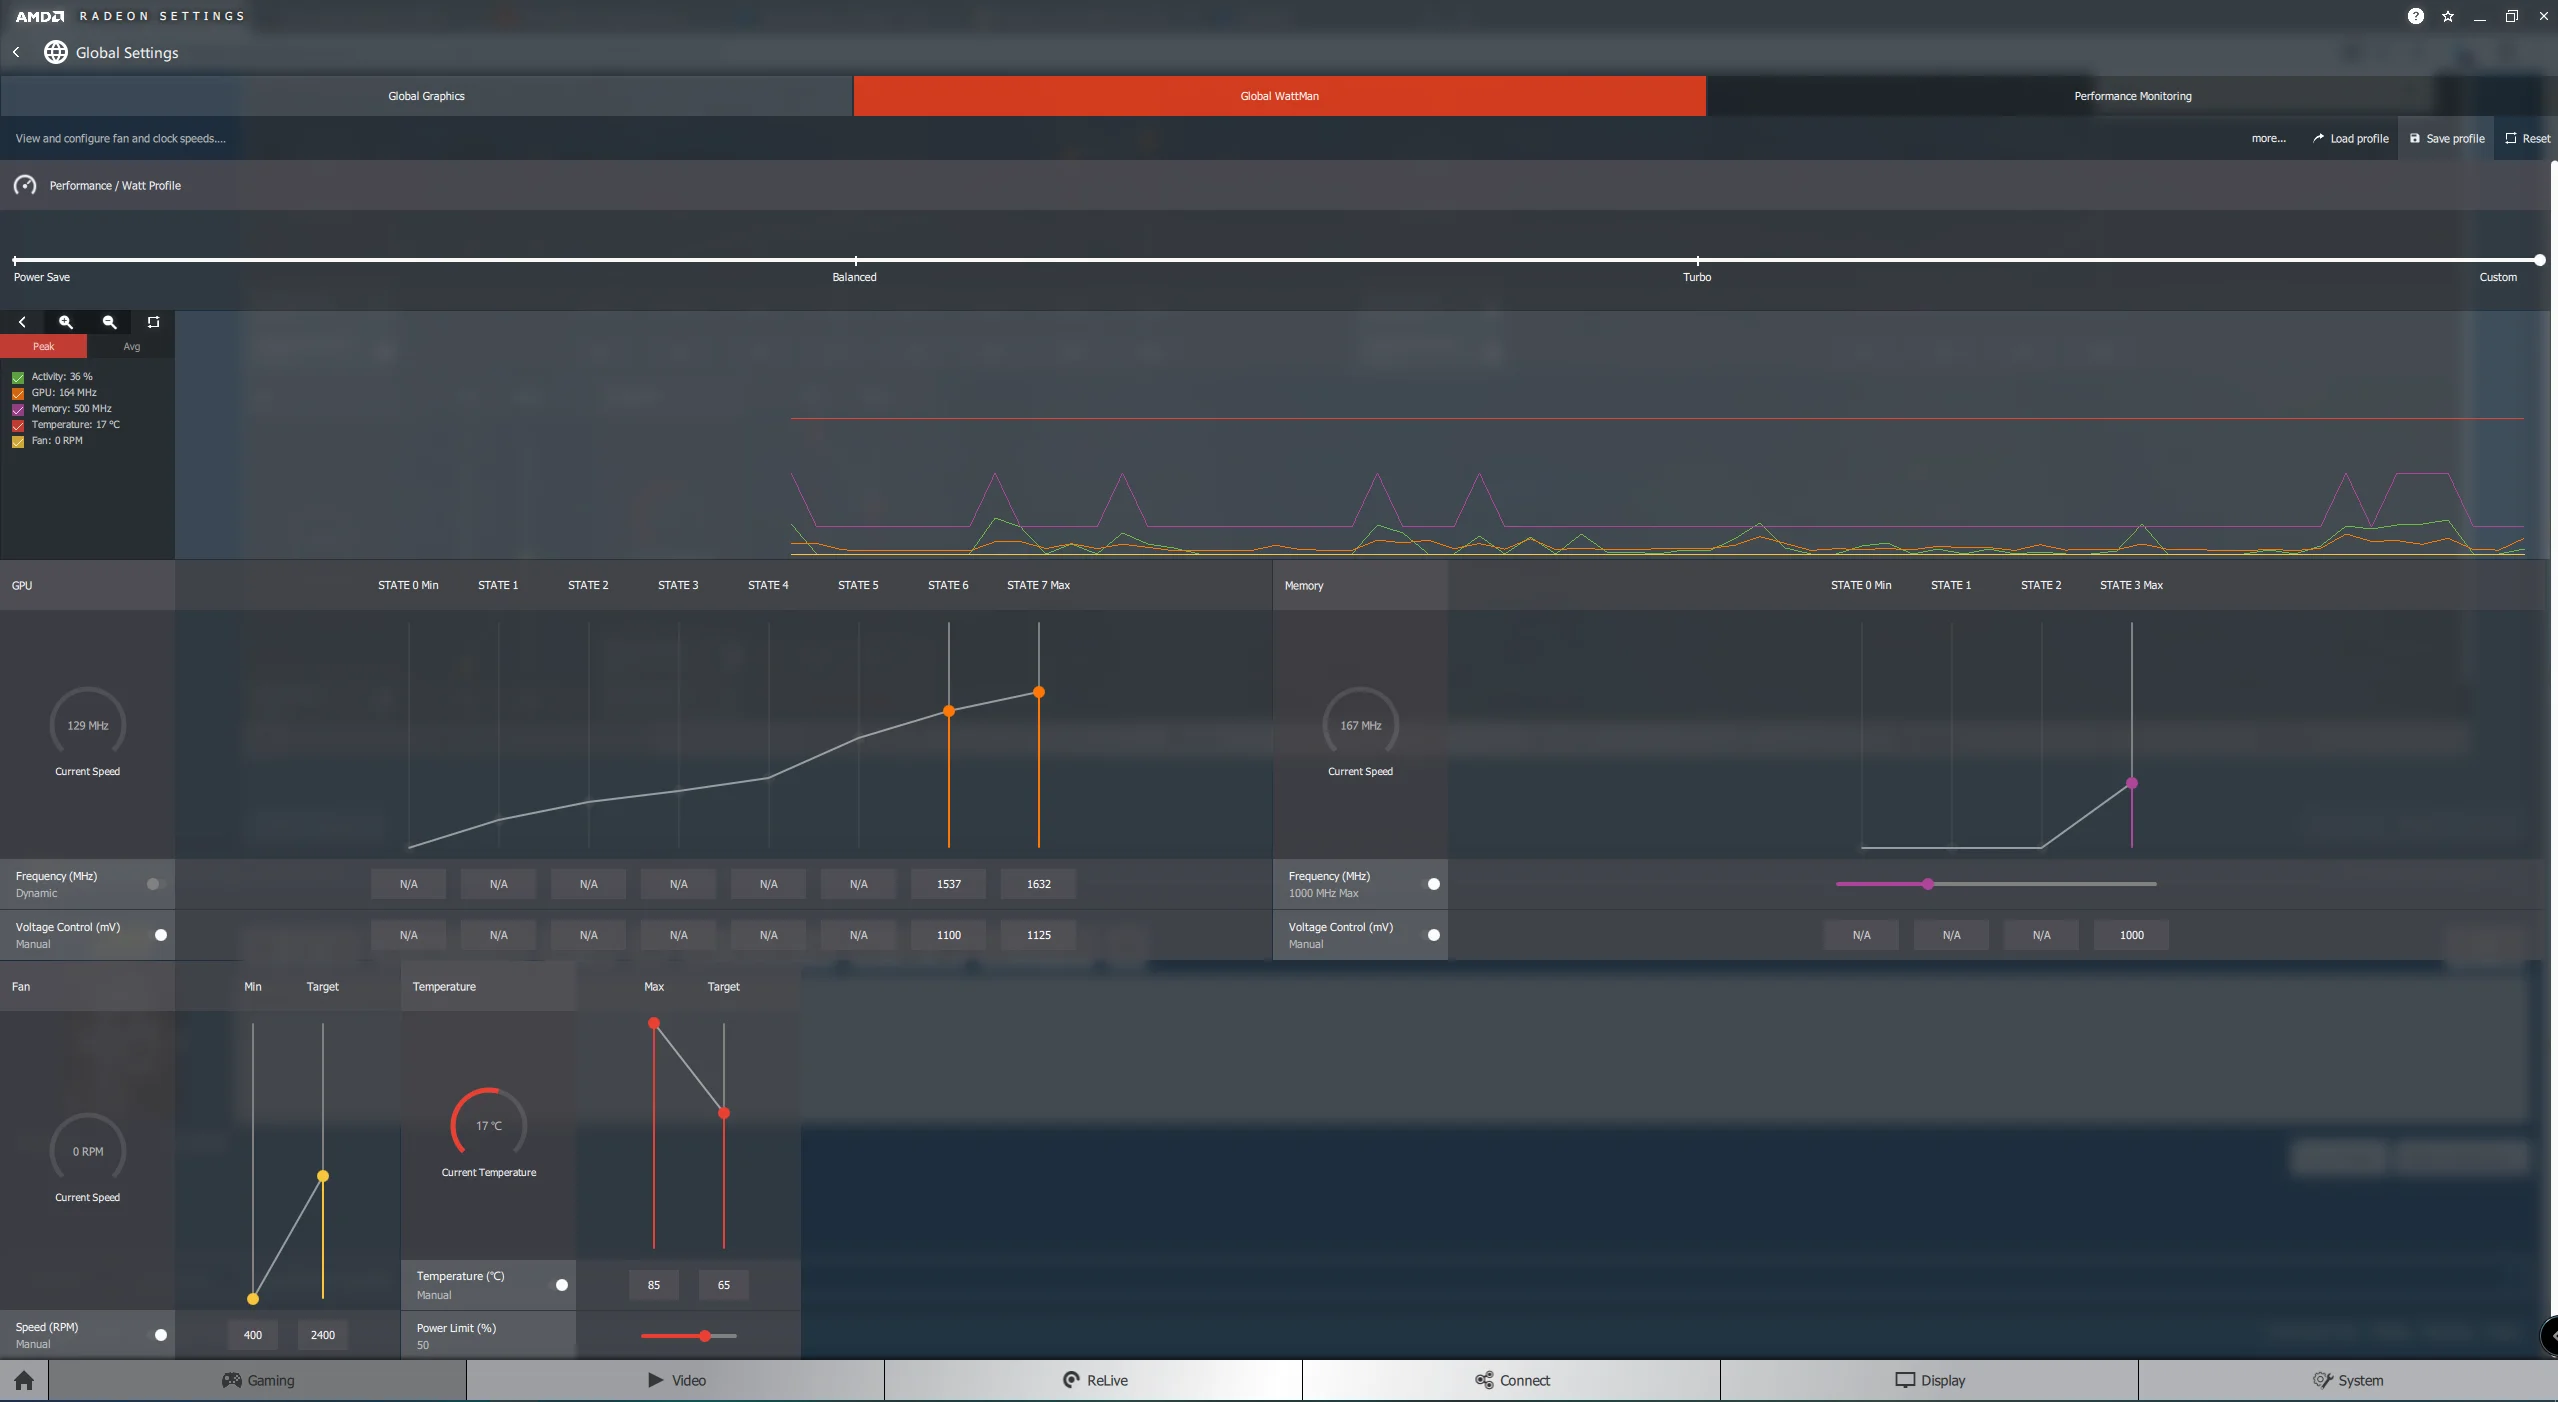Image resolution: width=2558 pixels, height=1402 pixels.
Task: Open the ReLive section
Action: tap(1094, 1380)
